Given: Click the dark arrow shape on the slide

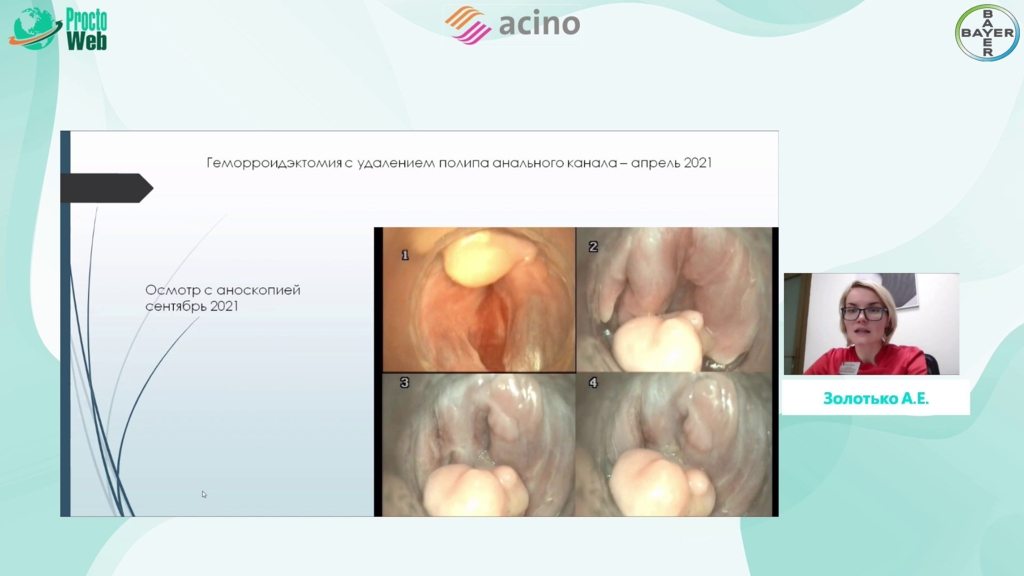Looking at the screenshot, I should click(108, 188).
